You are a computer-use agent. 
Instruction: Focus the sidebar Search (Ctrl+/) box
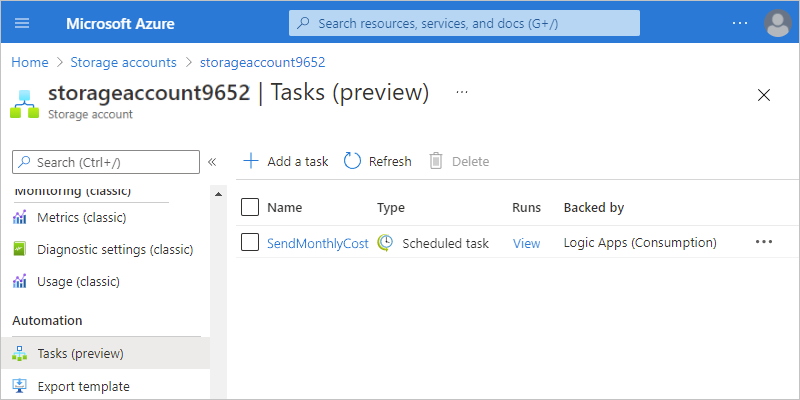coord(106,162)
